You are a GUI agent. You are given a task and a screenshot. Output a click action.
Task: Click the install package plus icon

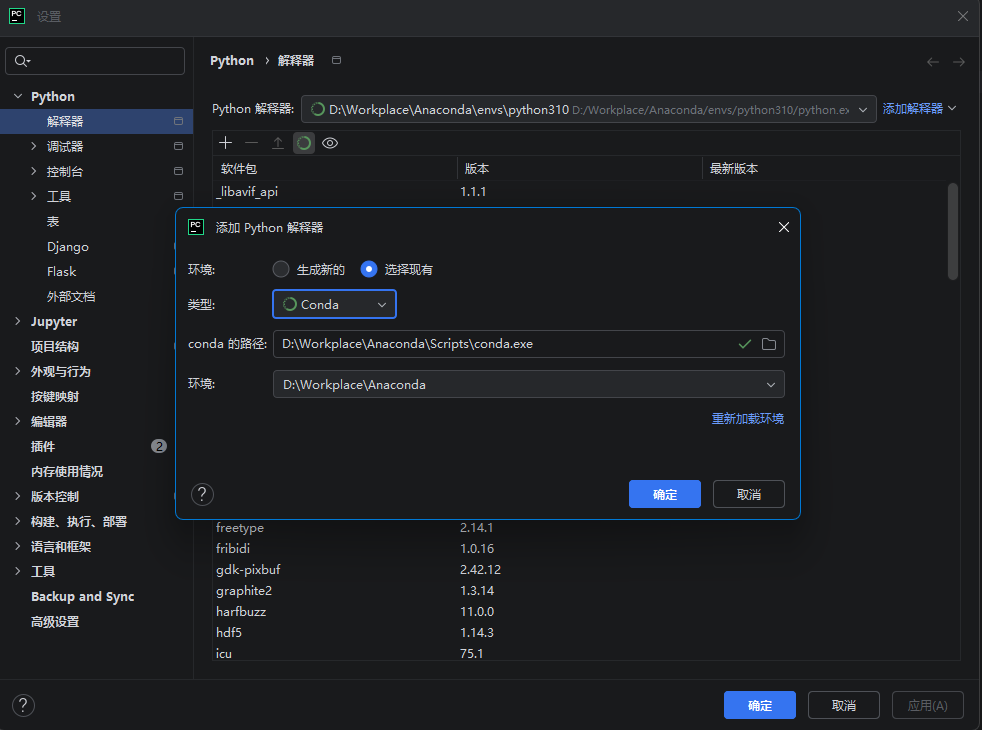point(225,143)
